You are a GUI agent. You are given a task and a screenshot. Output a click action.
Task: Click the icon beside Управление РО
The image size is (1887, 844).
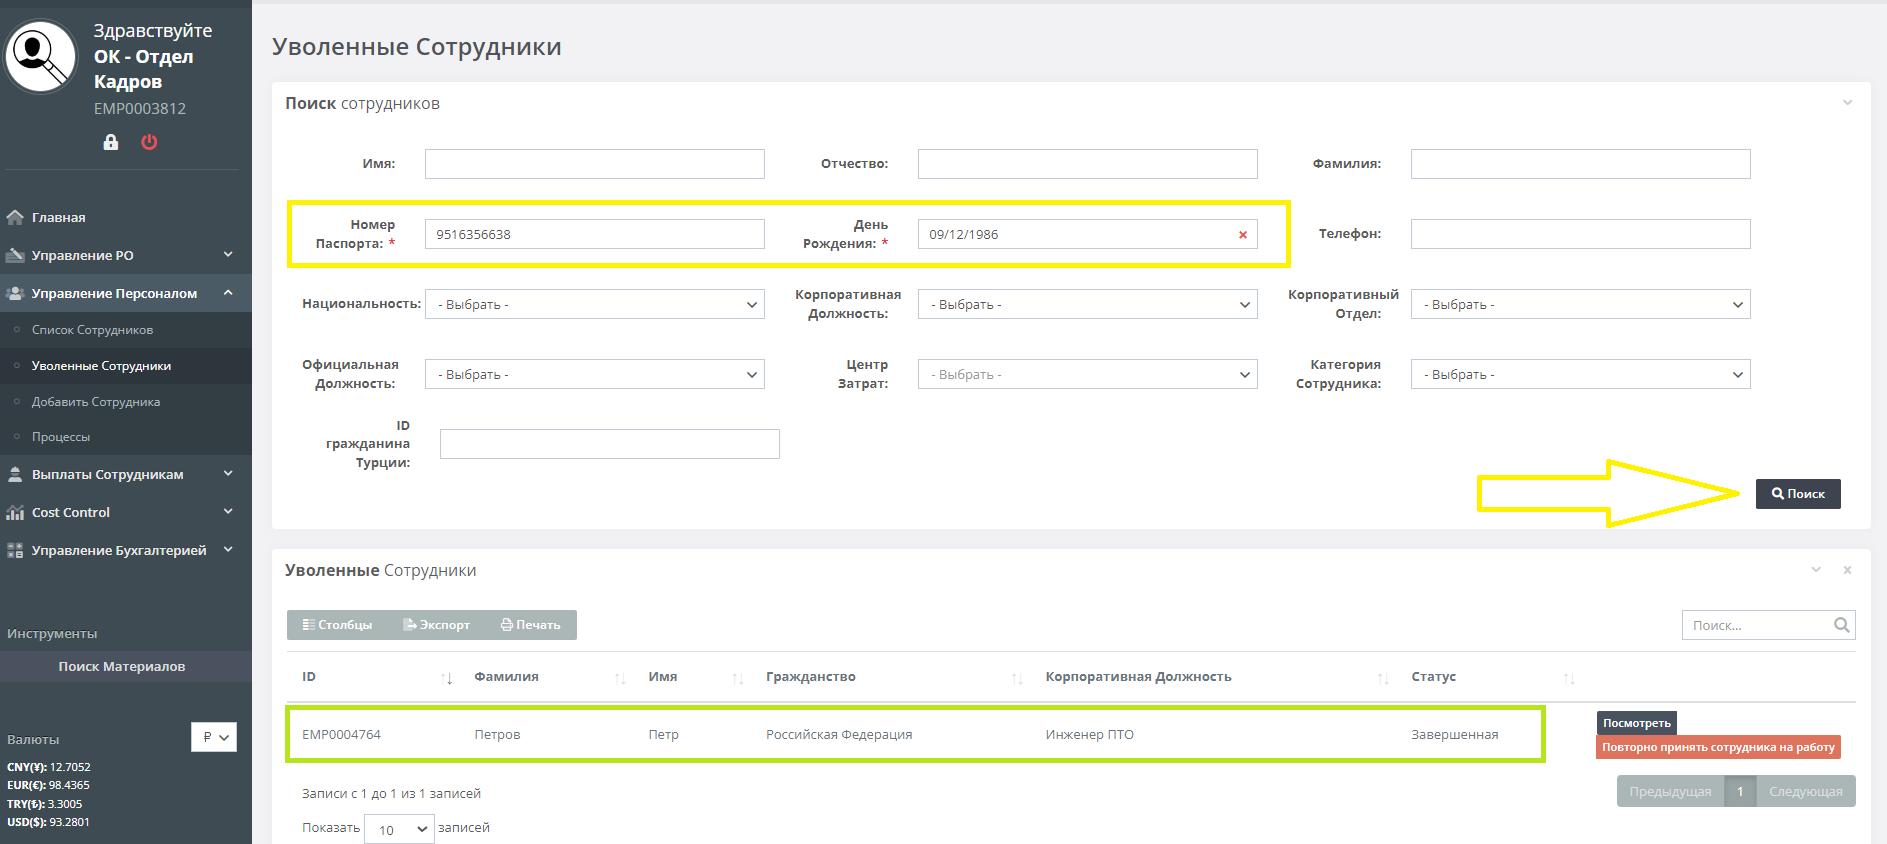(x=15, y=255)
